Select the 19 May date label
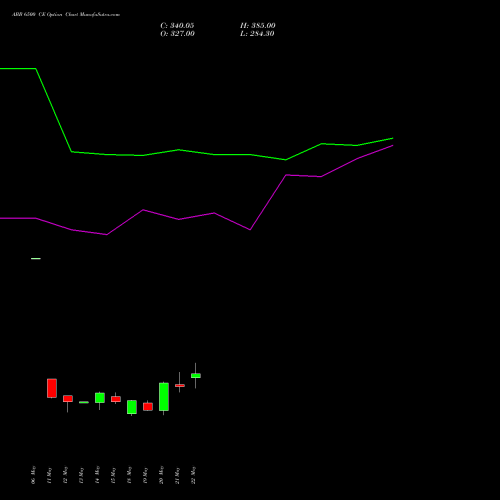This screenshot has width=500, height=500. (145, 475)
